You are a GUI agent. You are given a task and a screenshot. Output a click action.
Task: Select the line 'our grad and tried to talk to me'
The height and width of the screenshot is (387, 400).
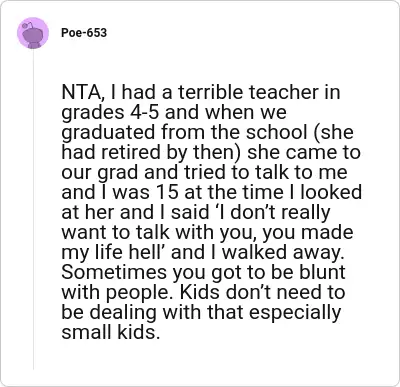(x=204, y=172)
